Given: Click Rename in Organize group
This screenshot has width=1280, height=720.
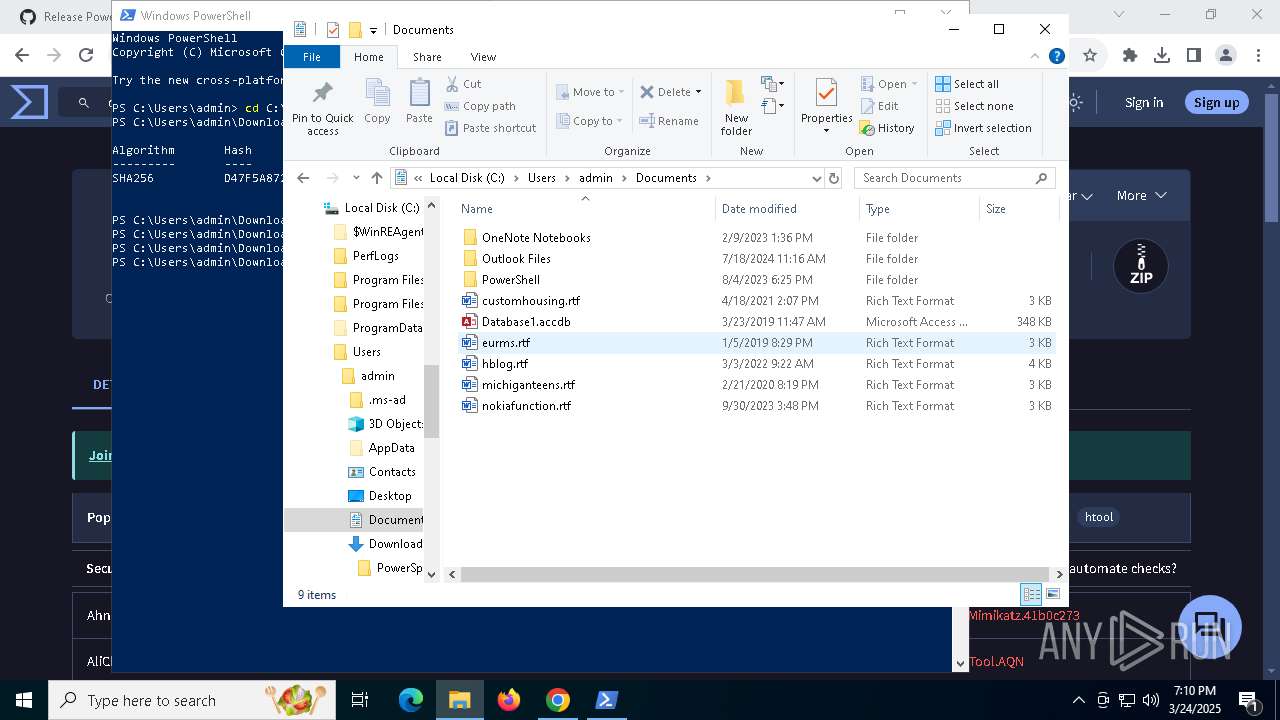Looking at the screenshot, I should pyautogui.click(x=669, y=121).
